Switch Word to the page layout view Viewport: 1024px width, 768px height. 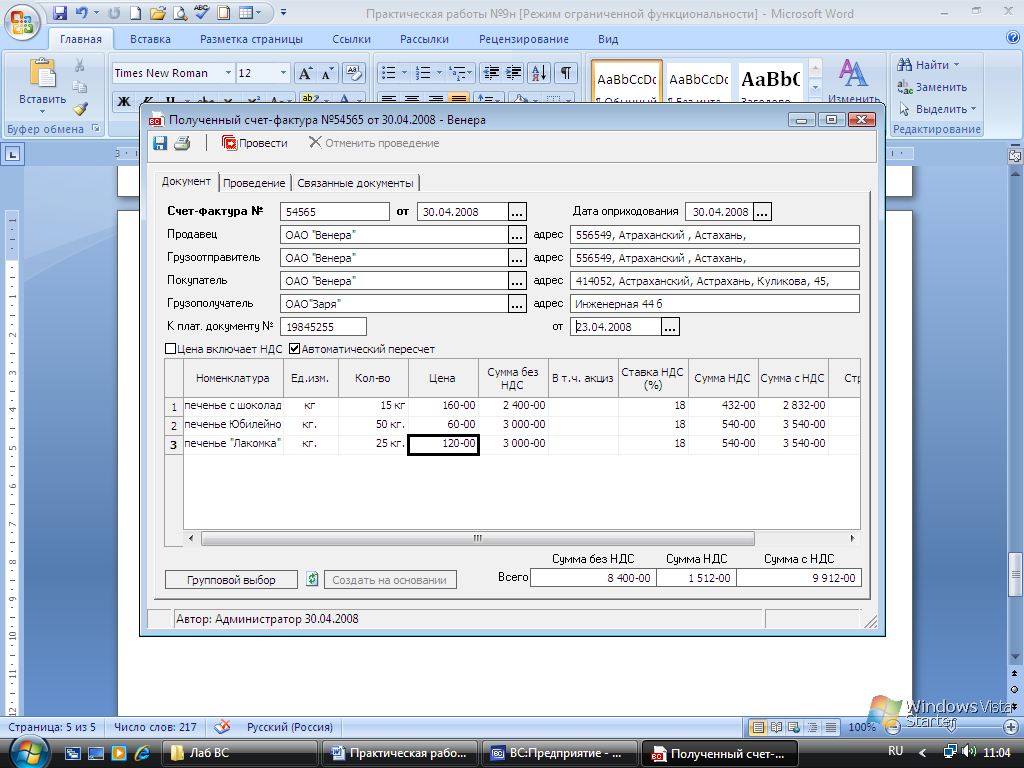click(758, 727)
